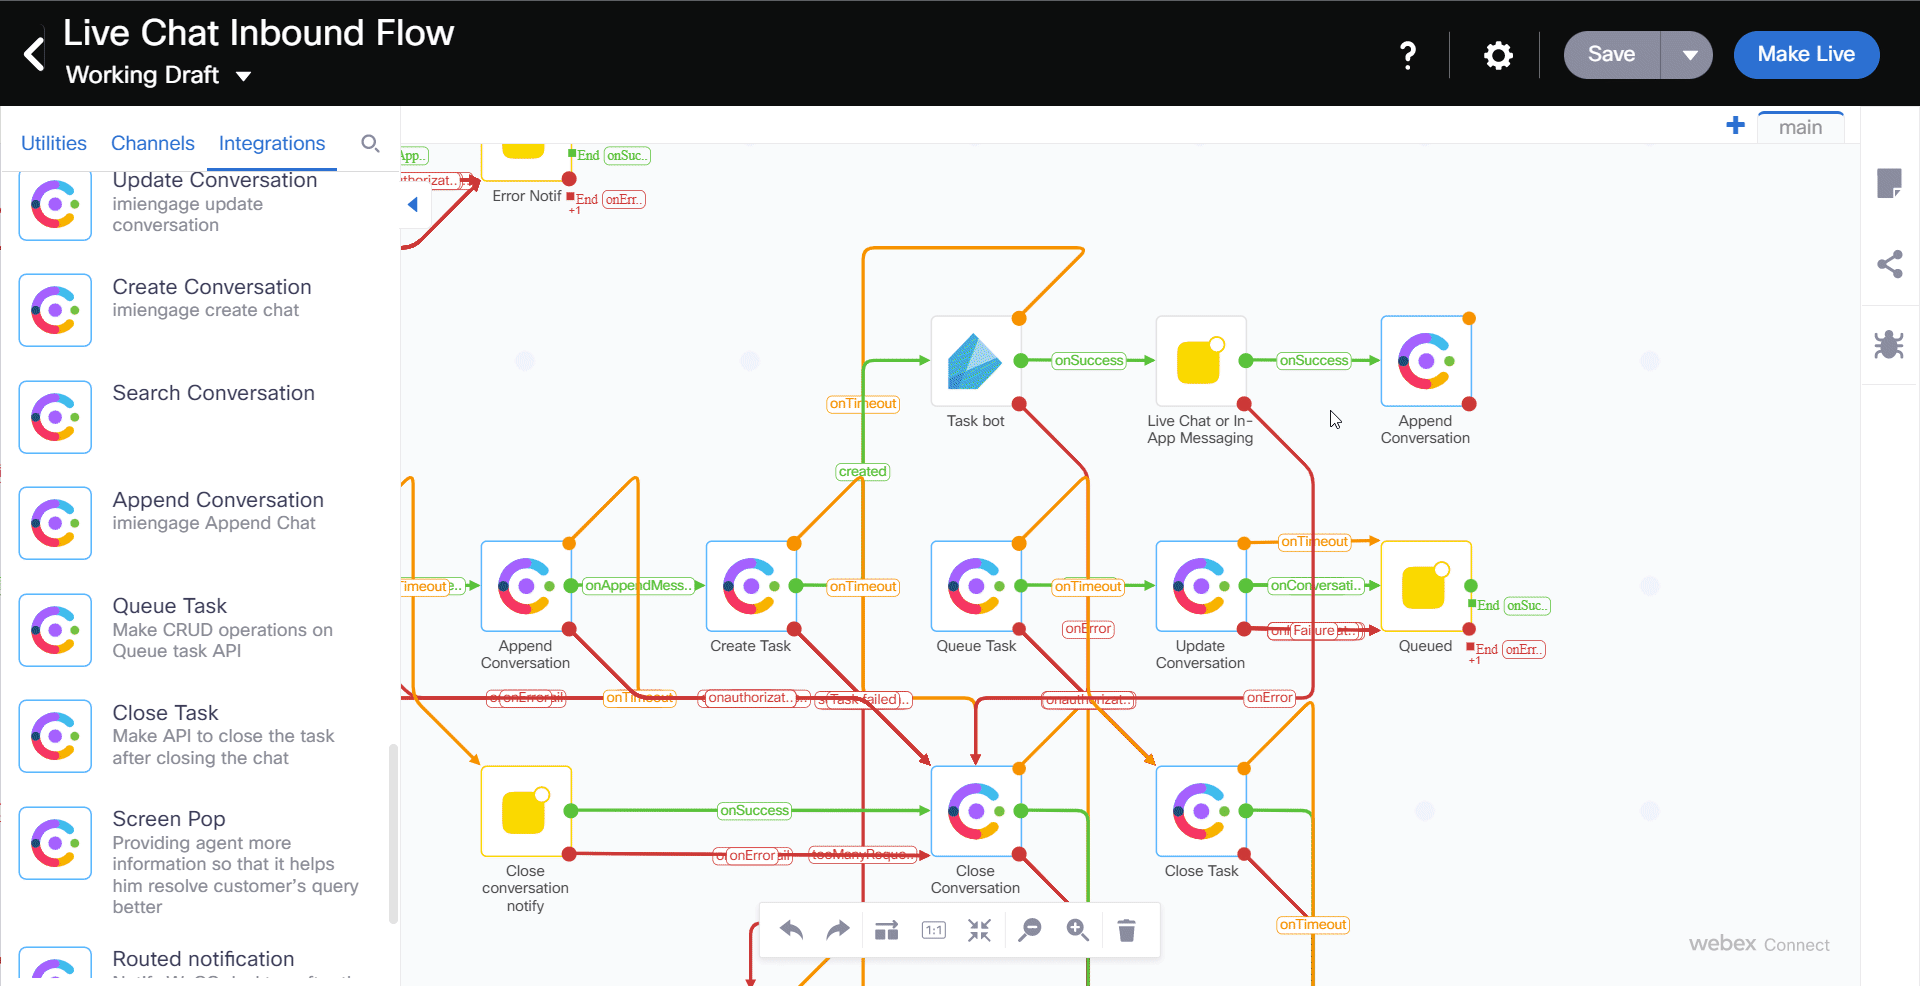Select Queue Task palette icon
Viewport: 1920px width, 986px height.
pyautogui.click(x=55, y=630)
